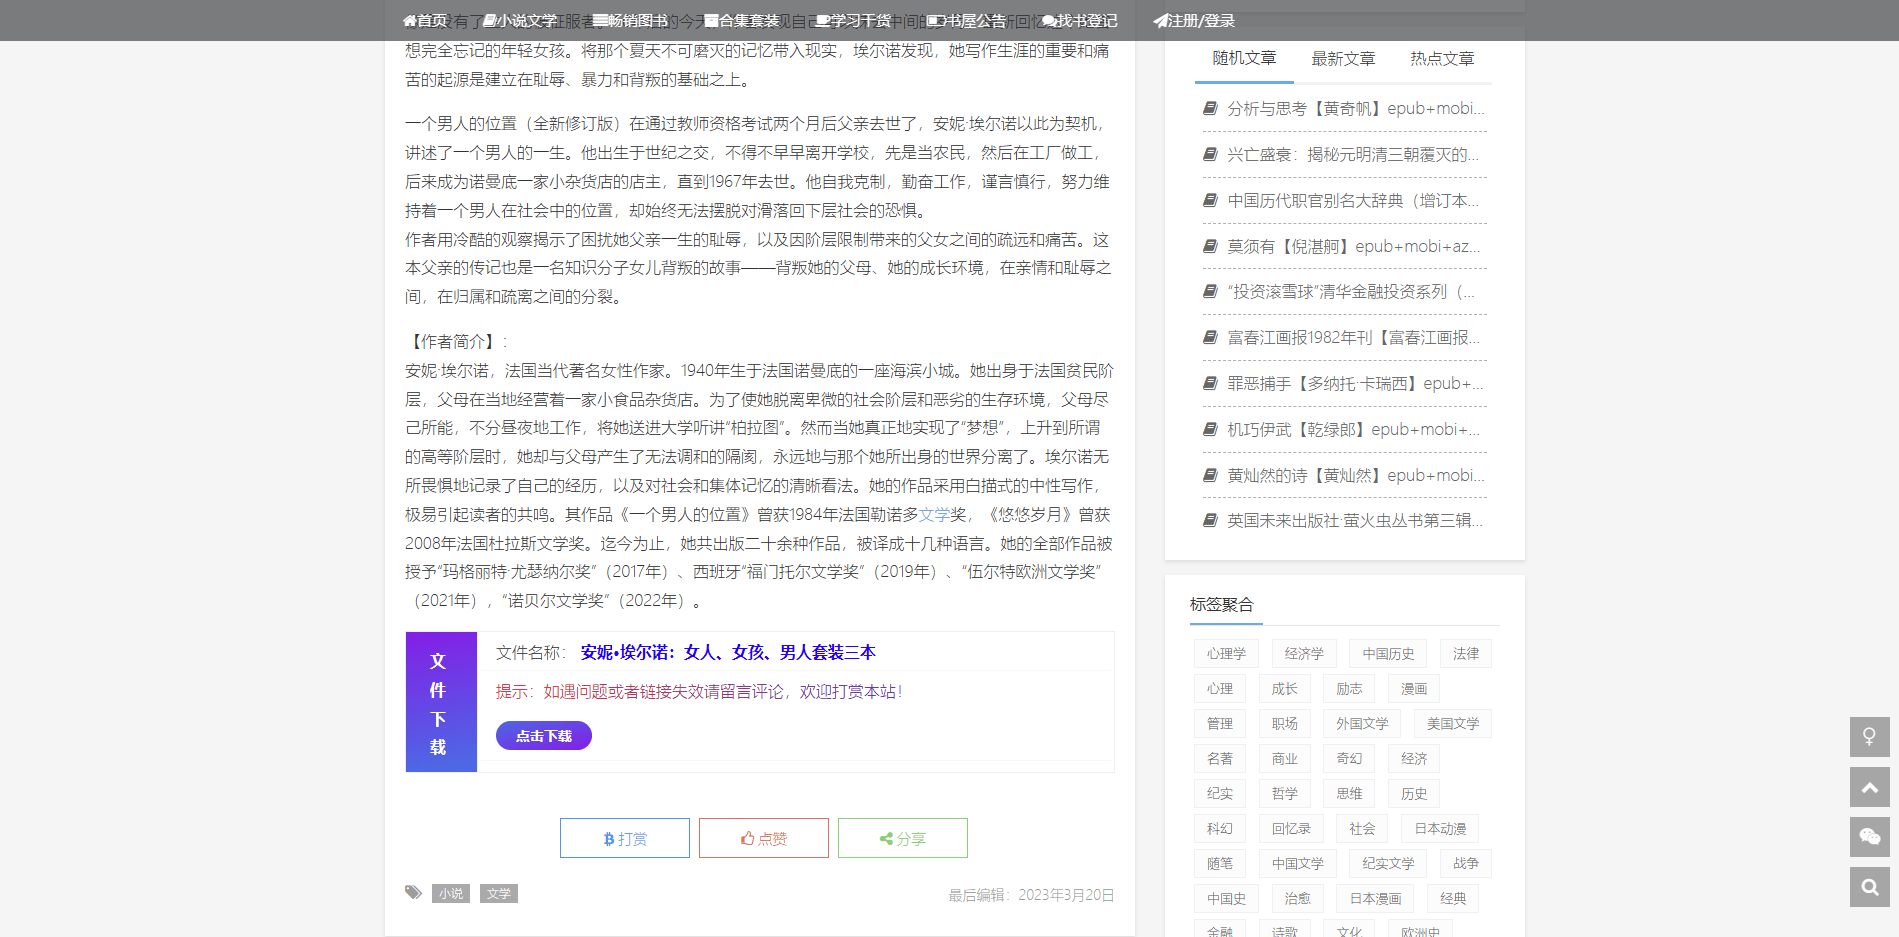Click the 小说 tag below the article
1899x937 pixels.
451,893
